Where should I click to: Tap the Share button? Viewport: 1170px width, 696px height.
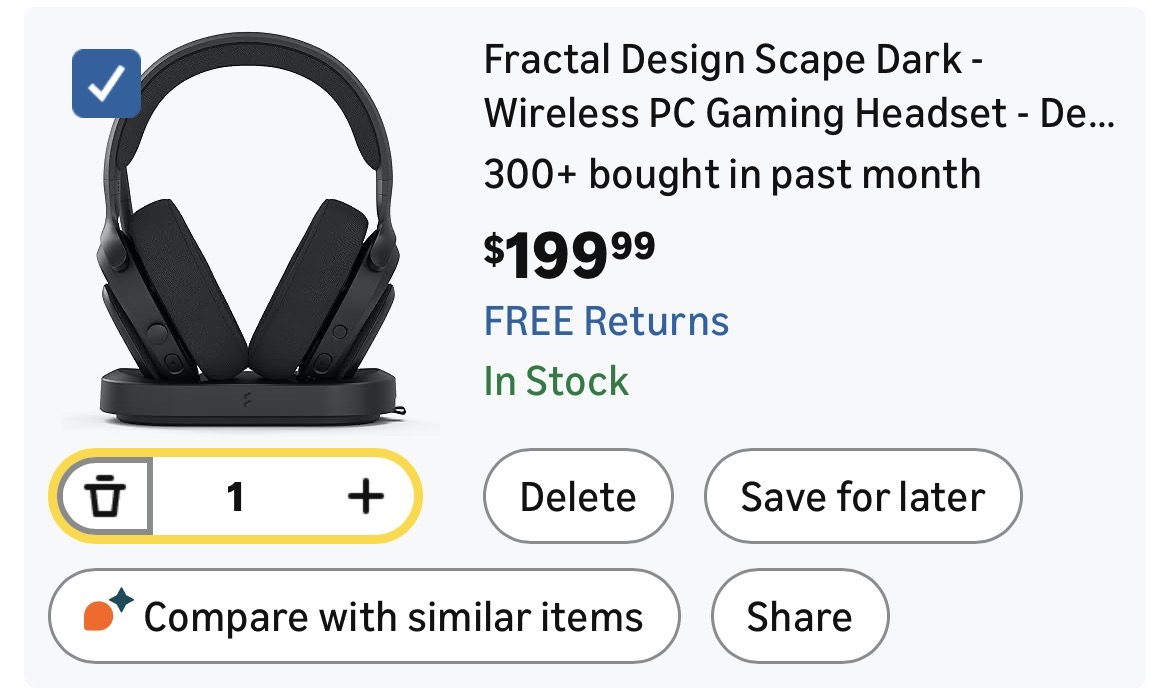[x=799, y=616]
